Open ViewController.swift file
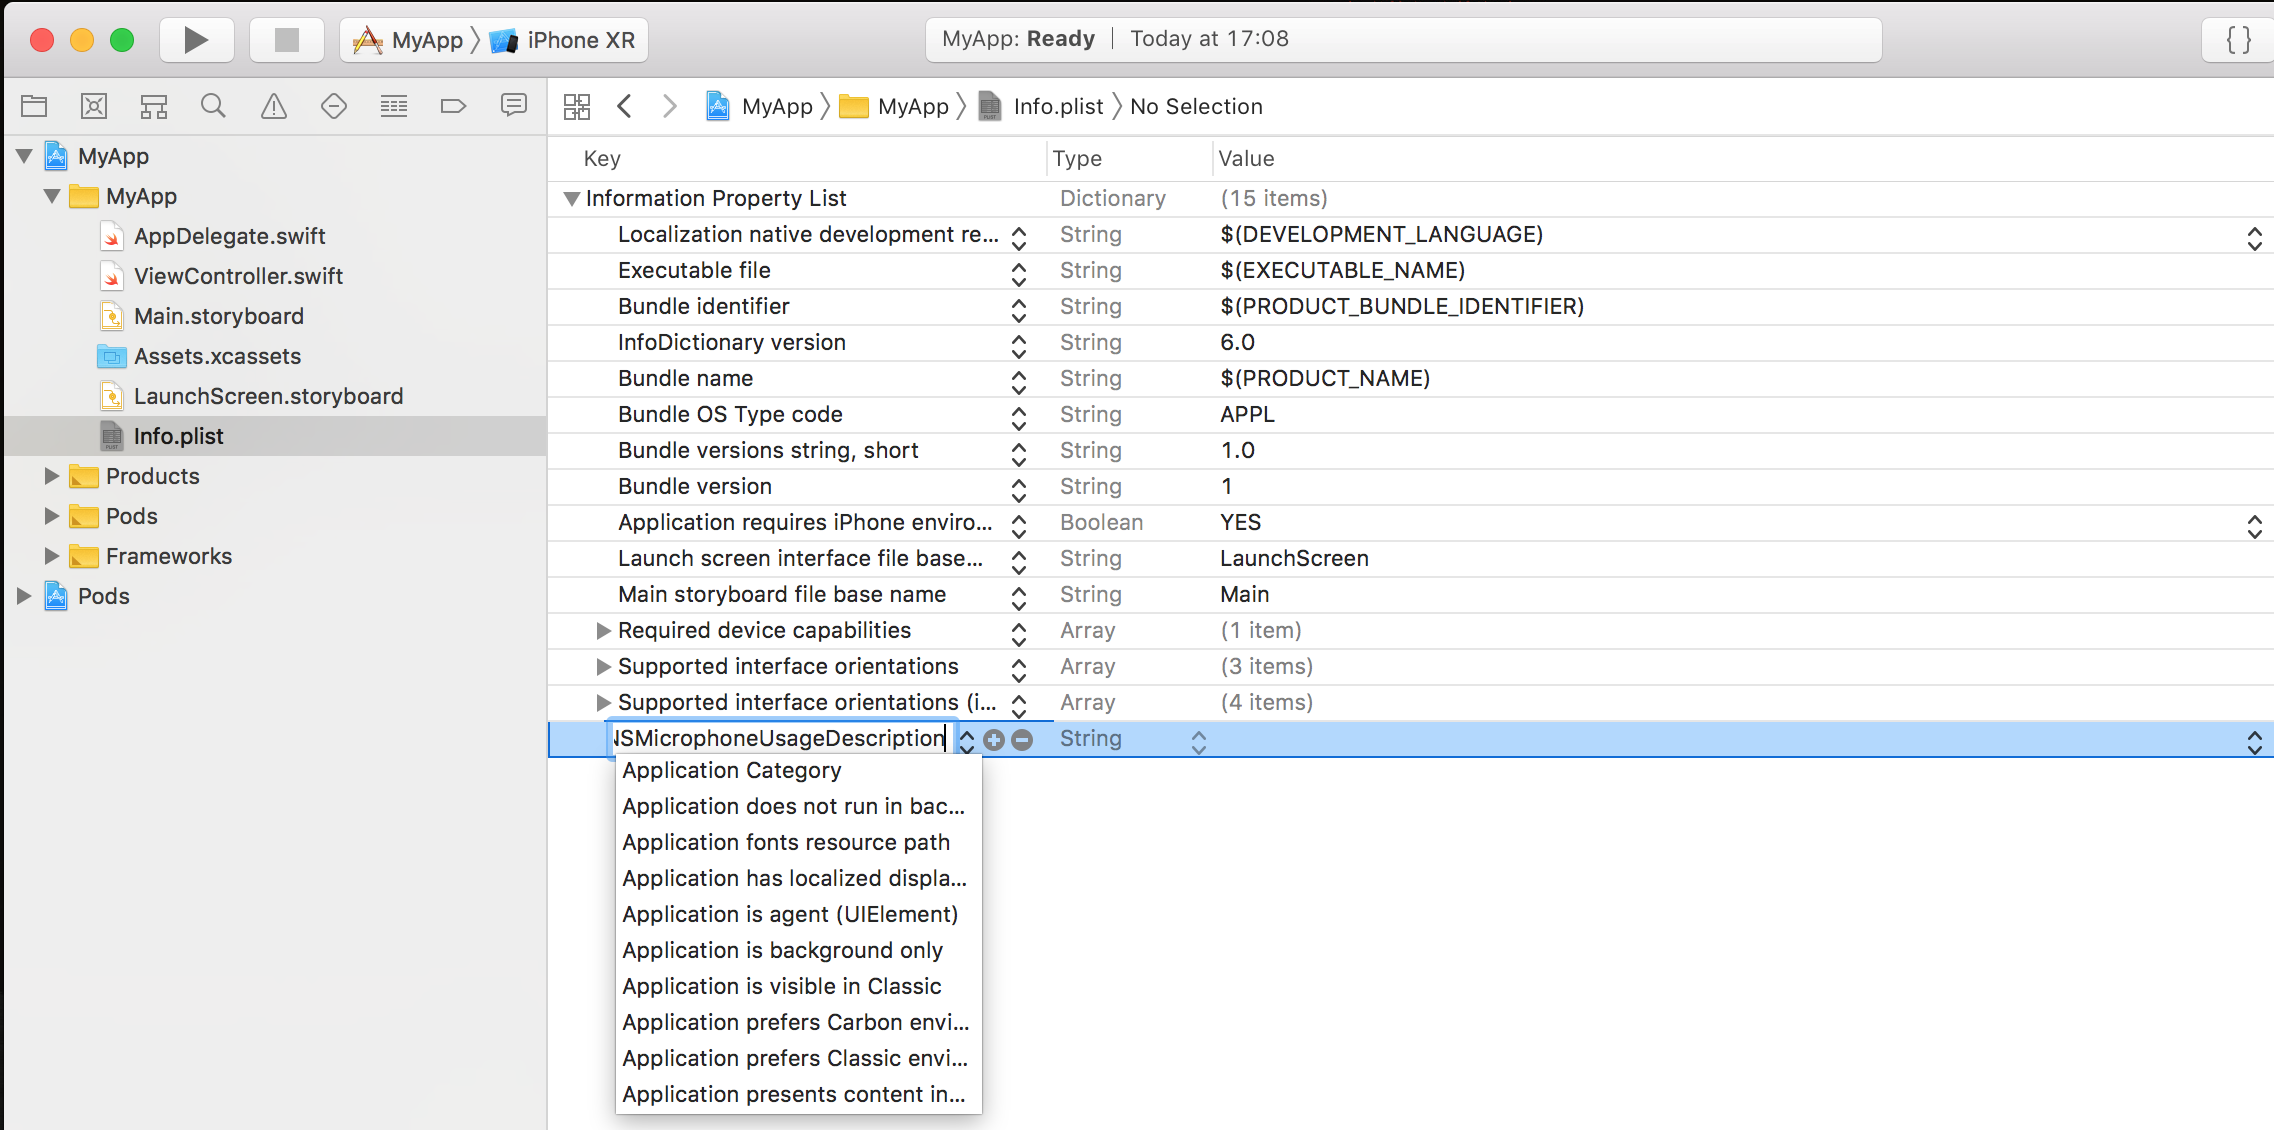 238,276
